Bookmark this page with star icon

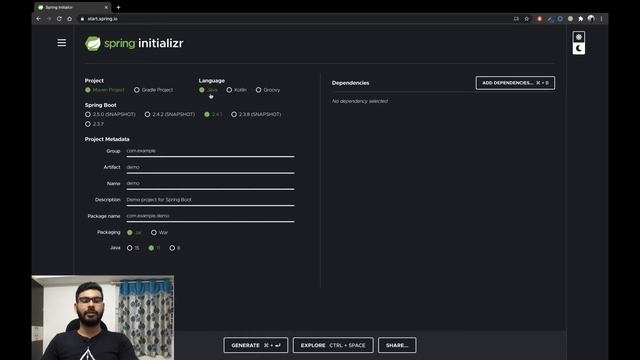click(527, 19)
